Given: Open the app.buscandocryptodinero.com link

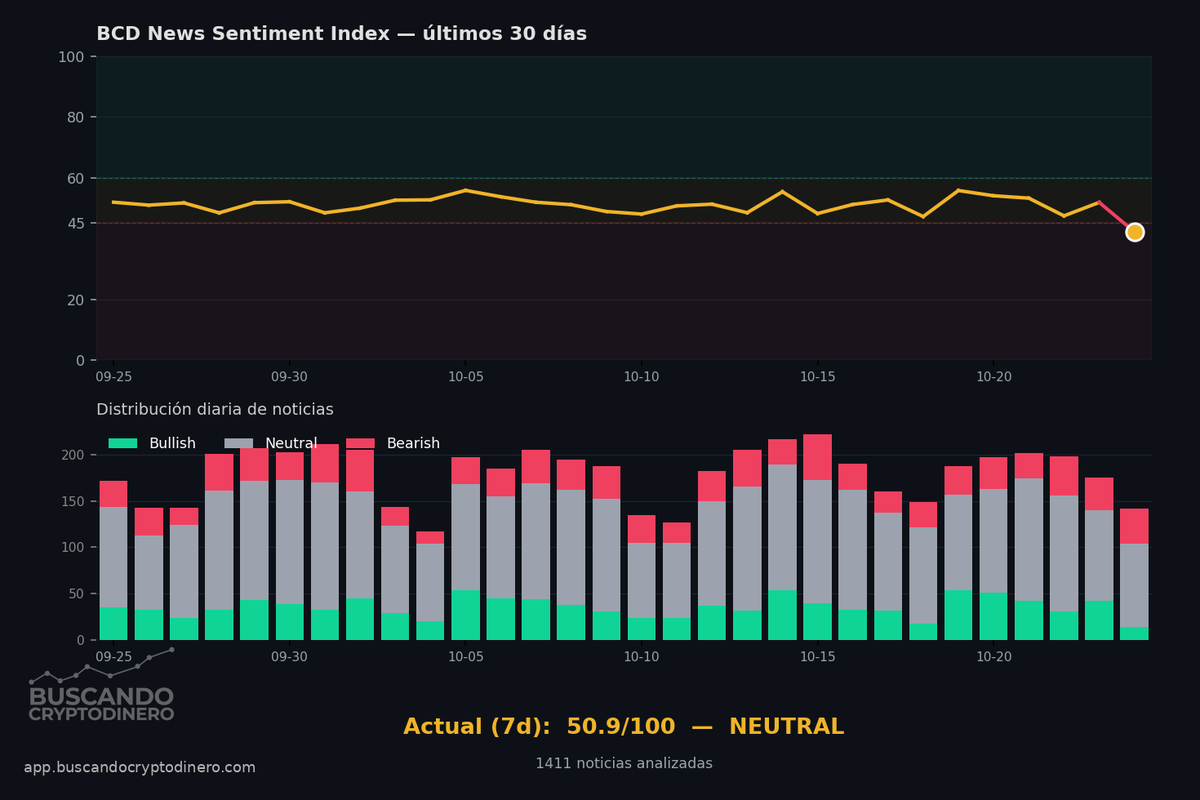Looking at the screenshot, I should [x=140, y=768].
